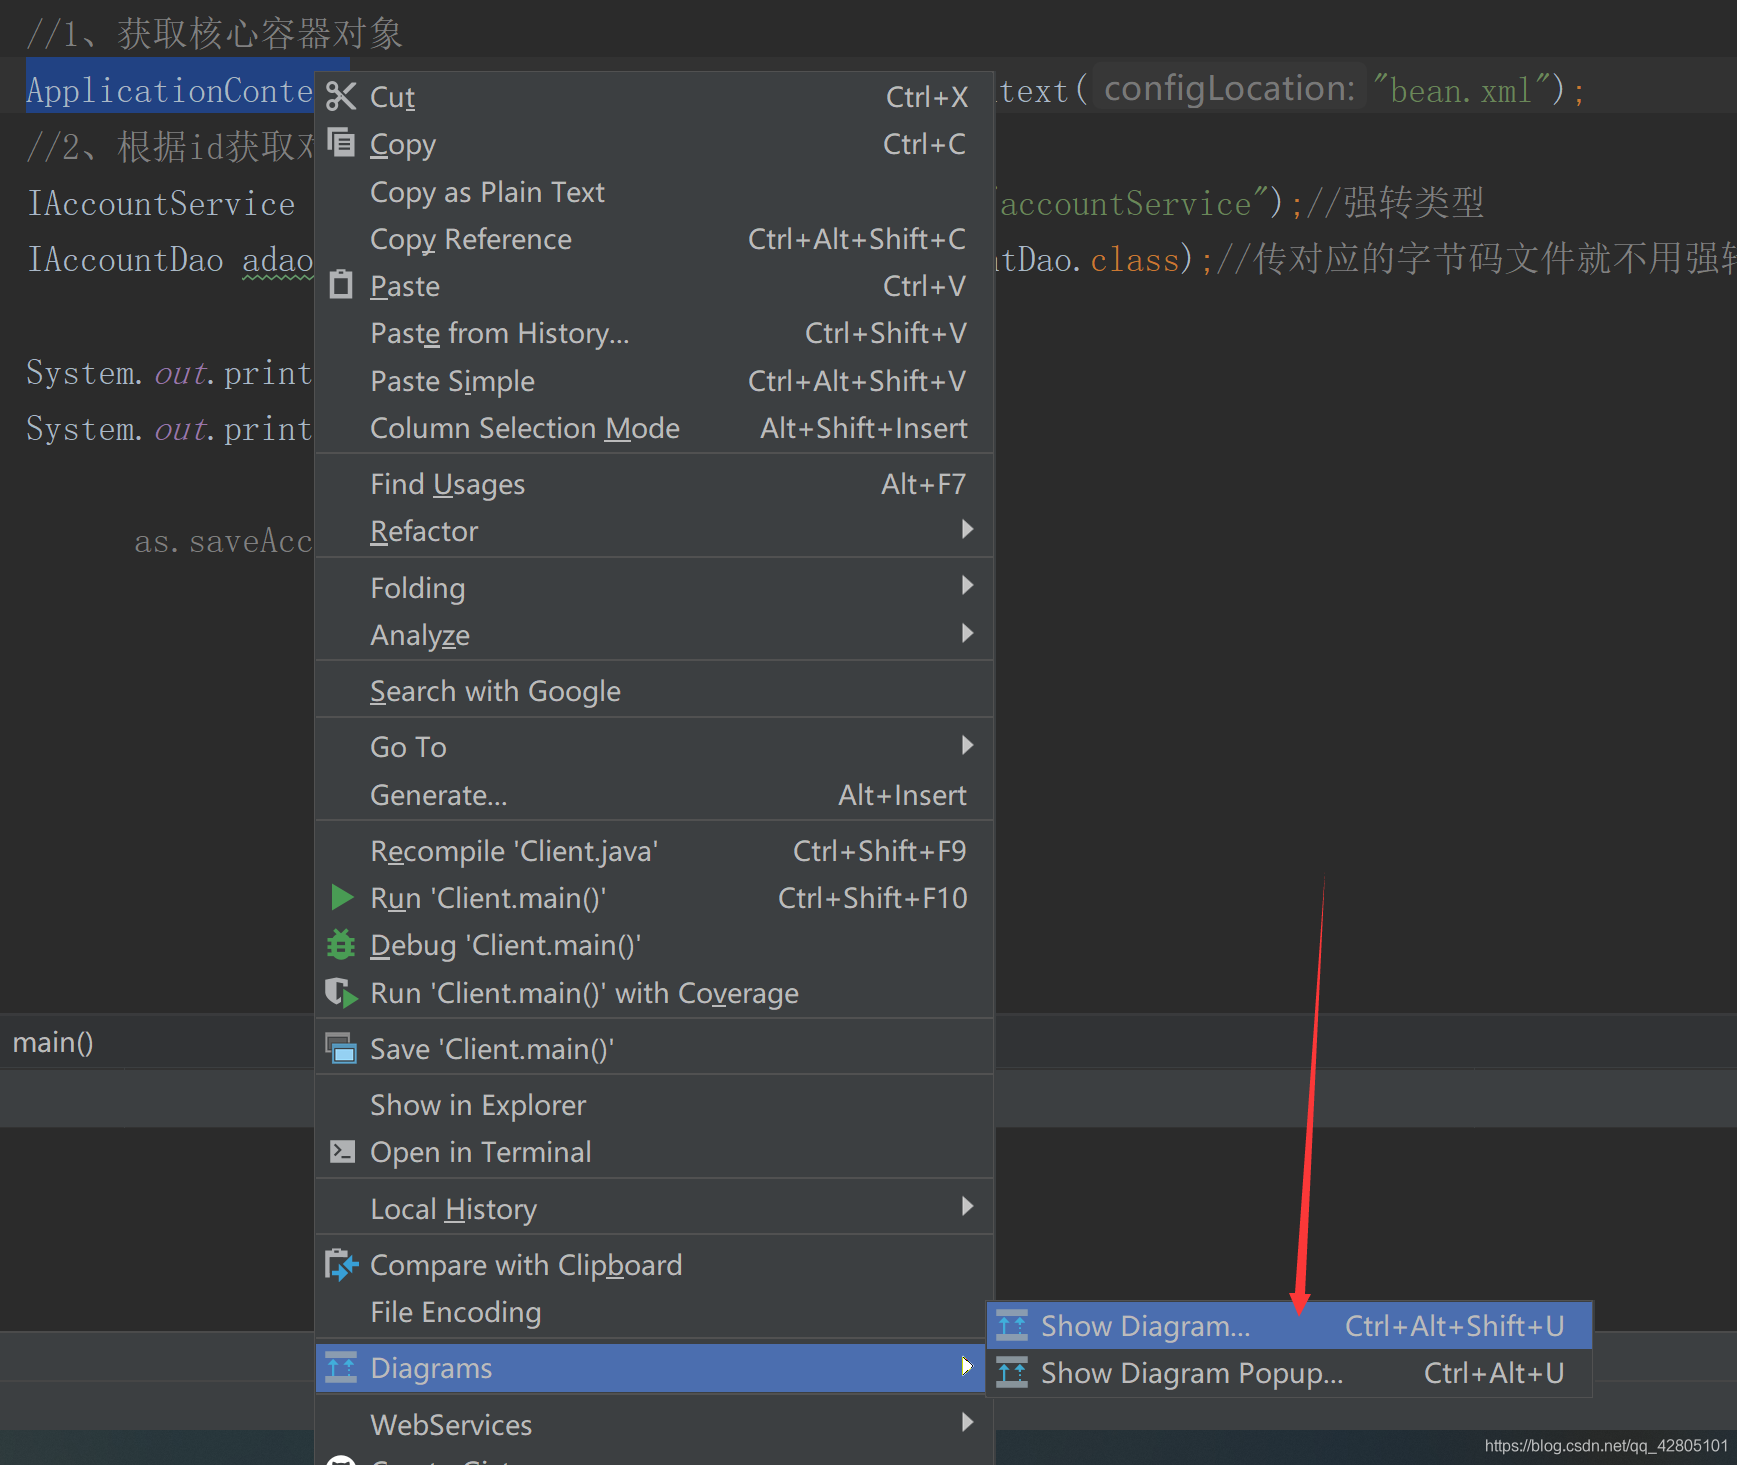This screenshot has height=1465, width=1737.
Task: Click the "accountService" string in code
Action: pos(1135,203)
